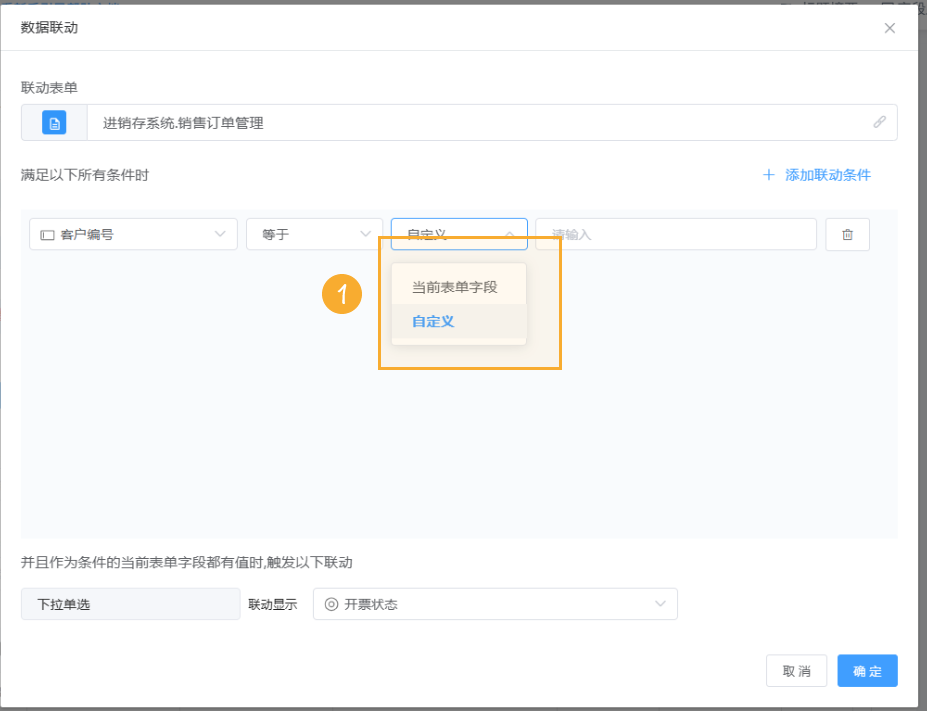Viewport: 927px width, 711px height.
Task: Click the 取消 cancel button
Action: coord(796,670)
